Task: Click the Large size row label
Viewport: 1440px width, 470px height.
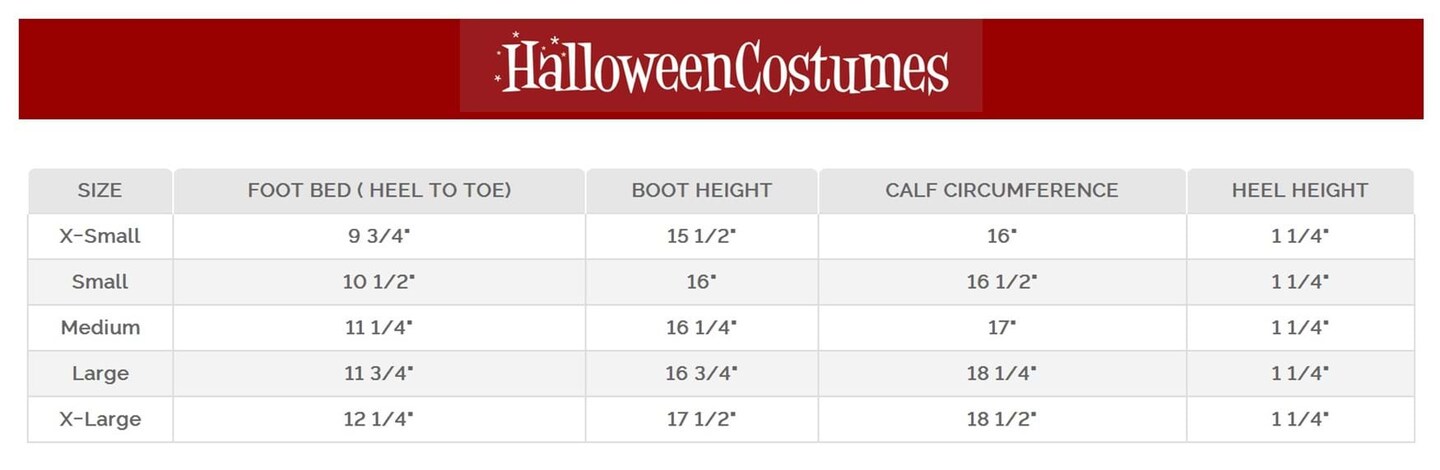Action: pos(100,374)
